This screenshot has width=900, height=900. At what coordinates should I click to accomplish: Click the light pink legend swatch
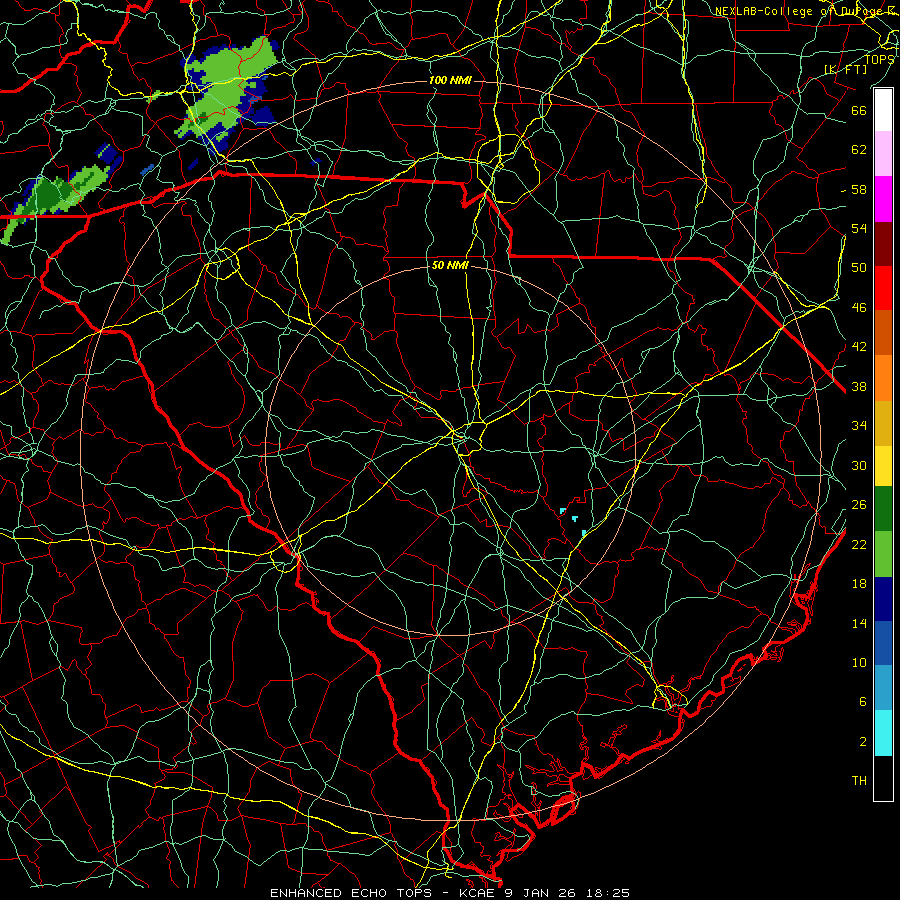883,154
